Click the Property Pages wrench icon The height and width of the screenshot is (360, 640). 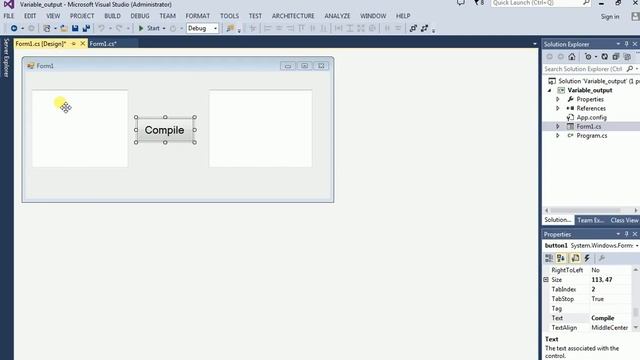(x=601, y=258)
